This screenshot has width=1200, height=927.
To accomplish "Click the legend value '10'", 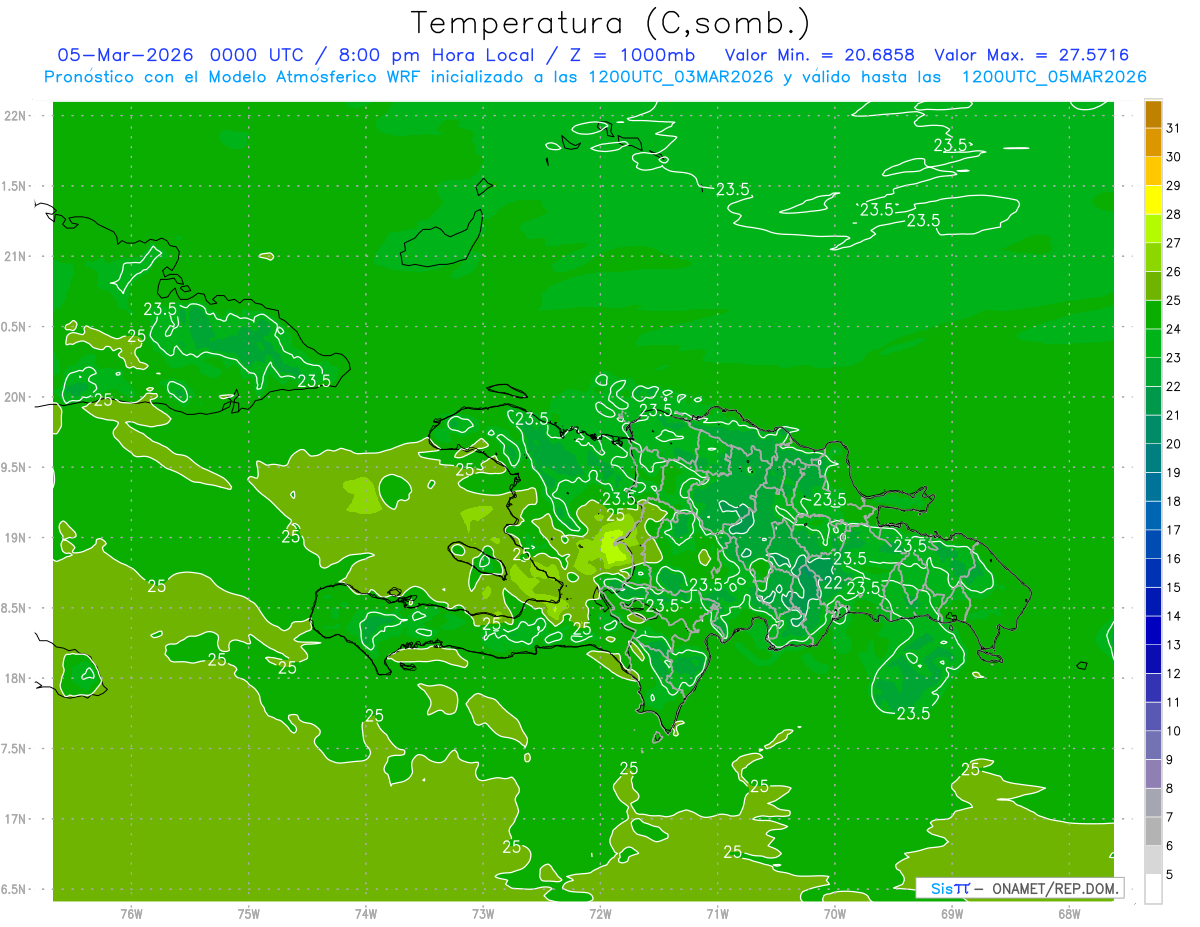I will [x=1174, y=731].
